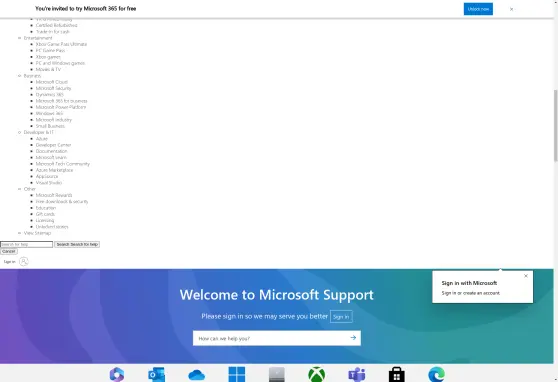The image size is (558, 382).
Task: Open Microsoft Cloud link
Action: [x=52, y=82]
